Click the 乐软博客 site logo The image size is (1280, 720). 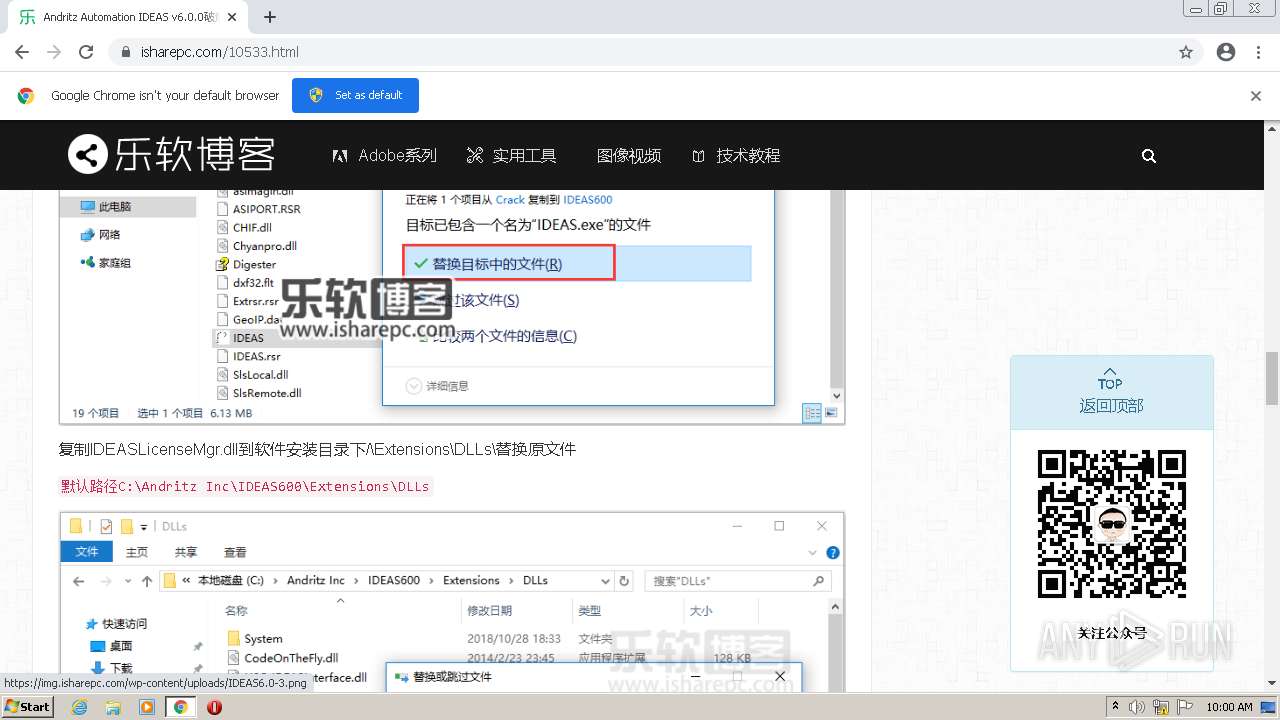pos(171,155)
